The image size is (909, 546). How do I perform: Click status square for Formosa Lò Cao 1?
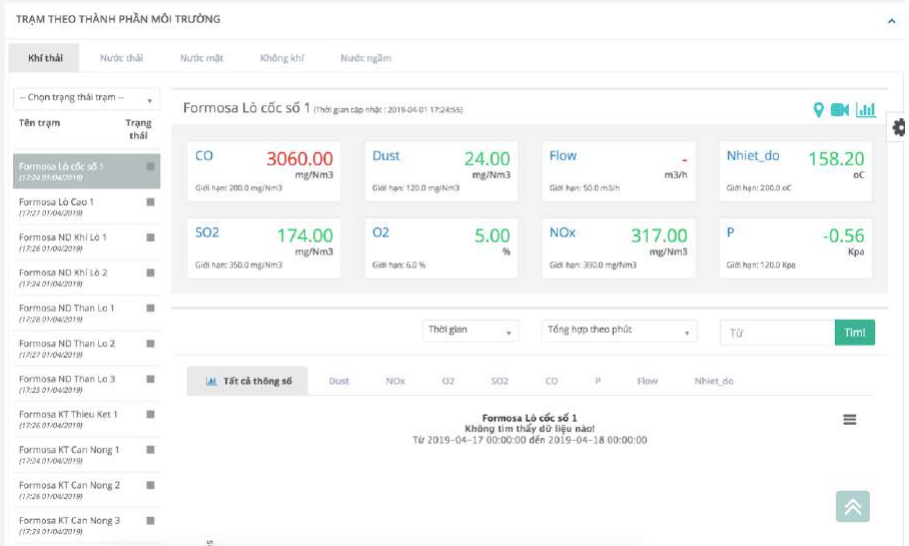[x=150, y=202]
